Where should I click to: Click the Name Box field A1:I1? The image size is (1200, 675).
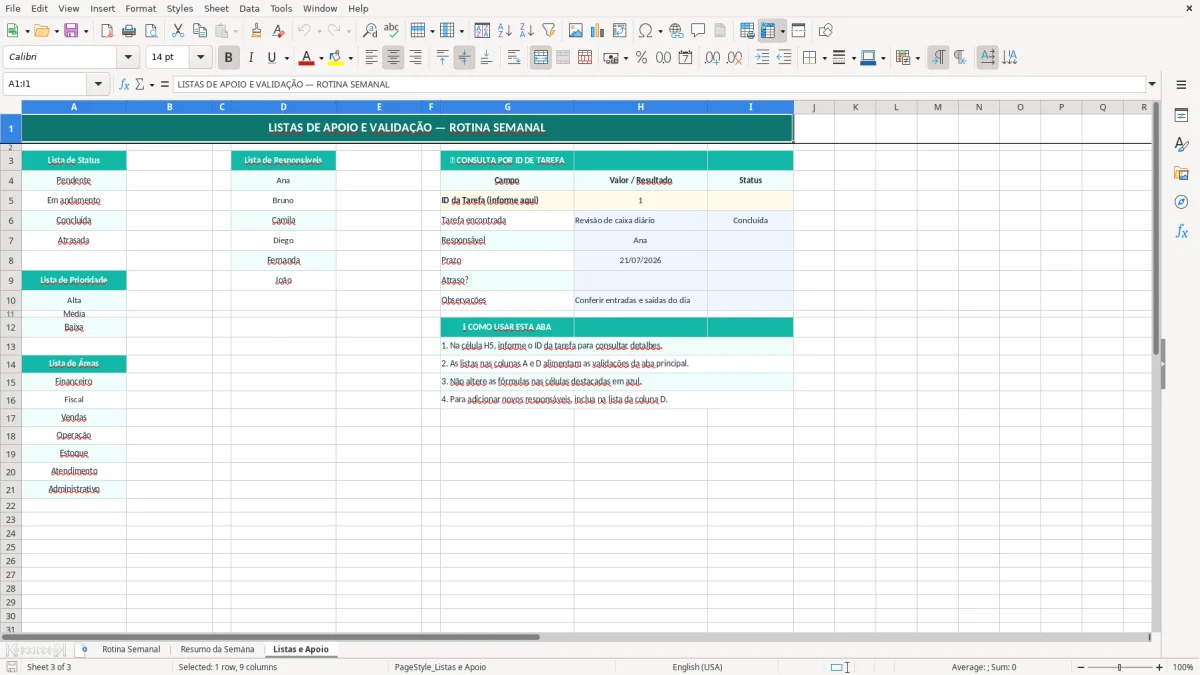46,84
